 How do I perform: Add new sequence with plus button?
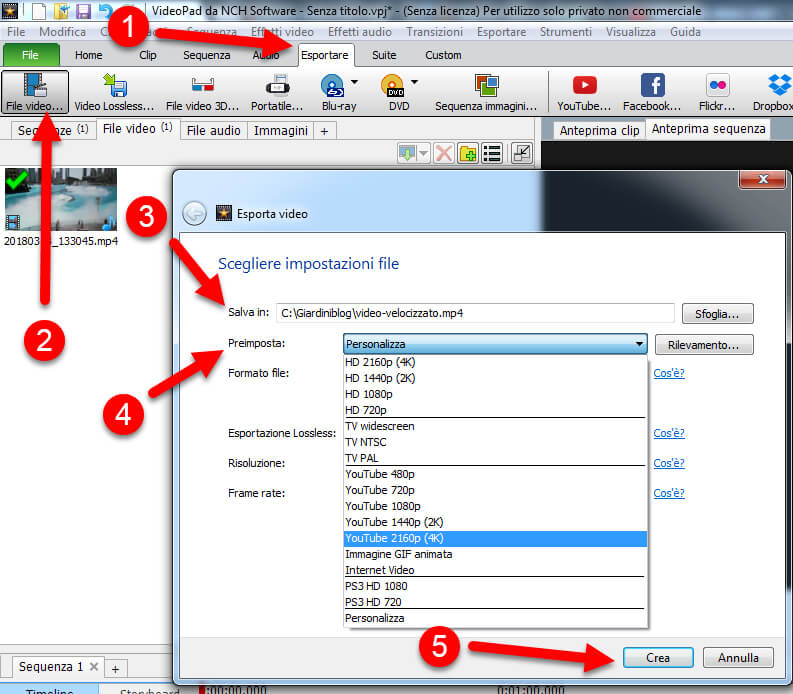tap(115, 669)
